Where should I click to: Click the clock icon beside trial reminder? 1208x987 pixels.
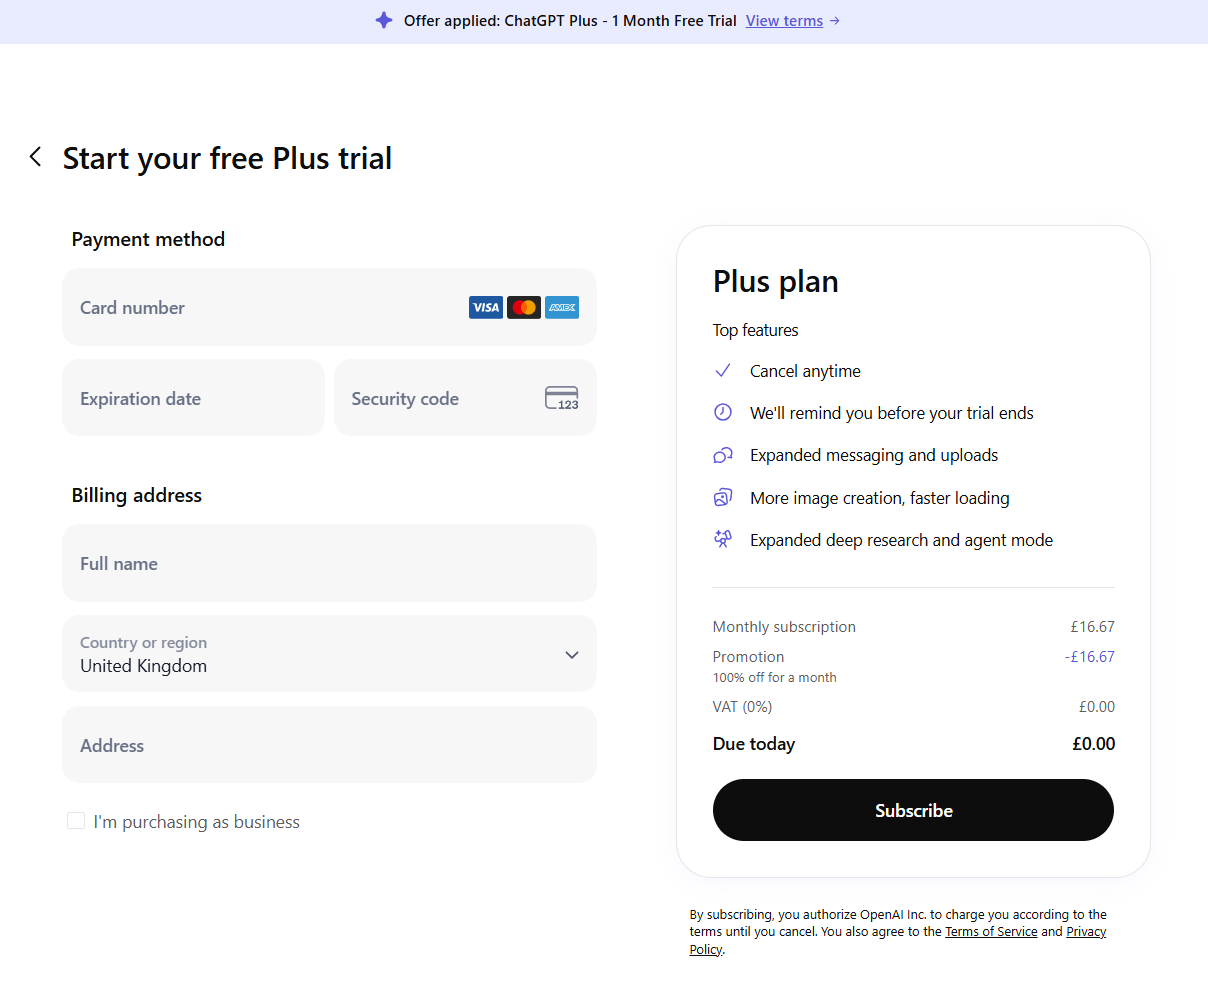723,412
